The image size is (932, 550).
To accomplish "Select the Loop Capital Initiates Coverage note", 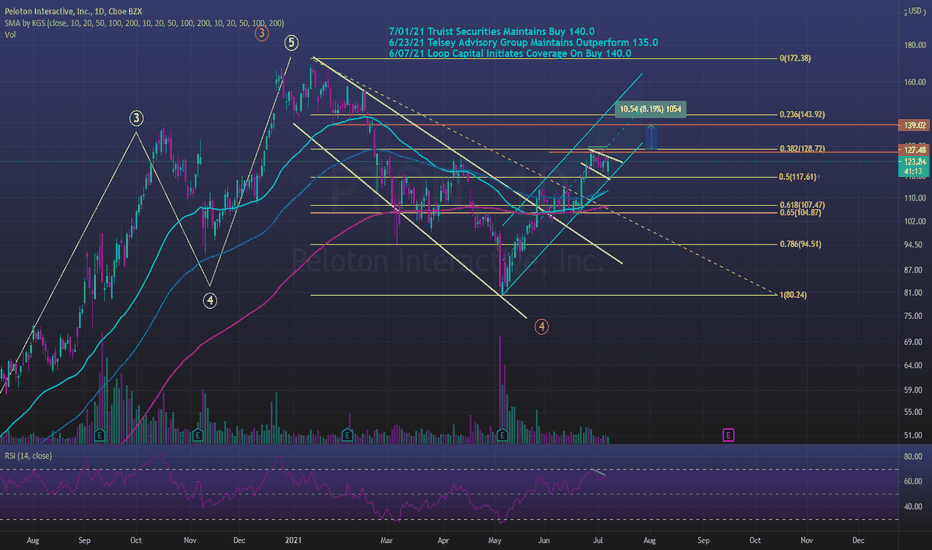I will pyautogui.click(x=510, y=54).
